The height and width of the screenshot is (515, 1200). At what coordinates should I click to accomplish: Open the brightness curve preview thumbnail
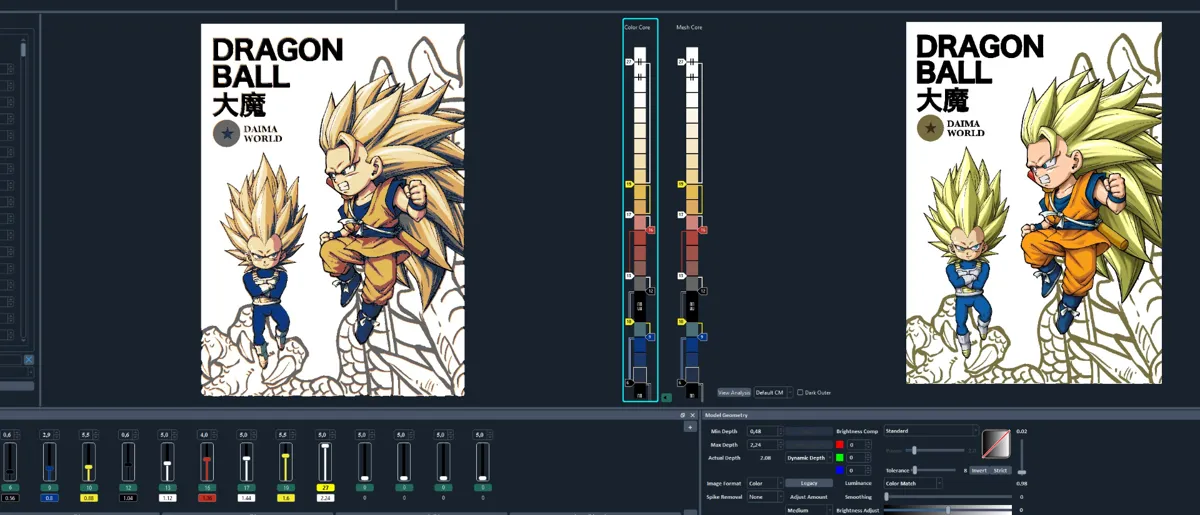point(996,444)
